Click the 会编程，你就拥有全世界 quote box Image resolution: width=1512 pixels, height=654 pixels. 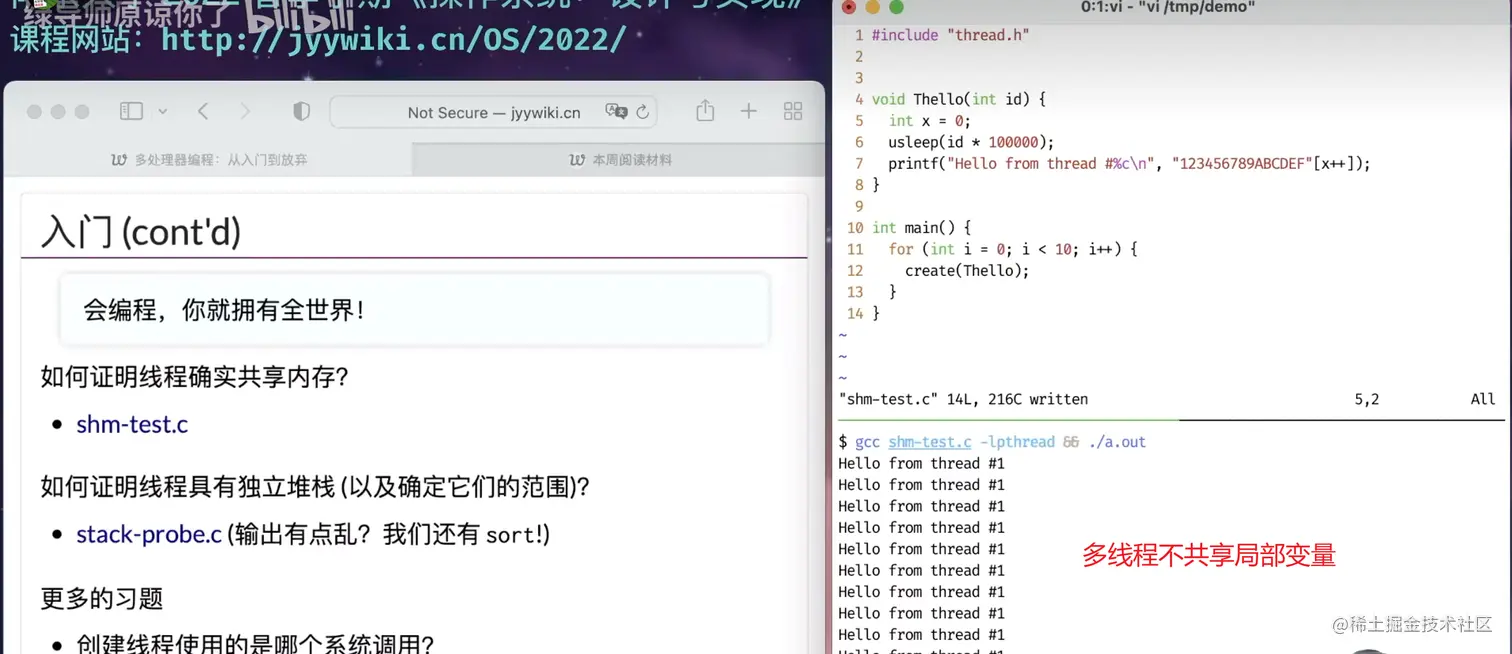[414, 310]
